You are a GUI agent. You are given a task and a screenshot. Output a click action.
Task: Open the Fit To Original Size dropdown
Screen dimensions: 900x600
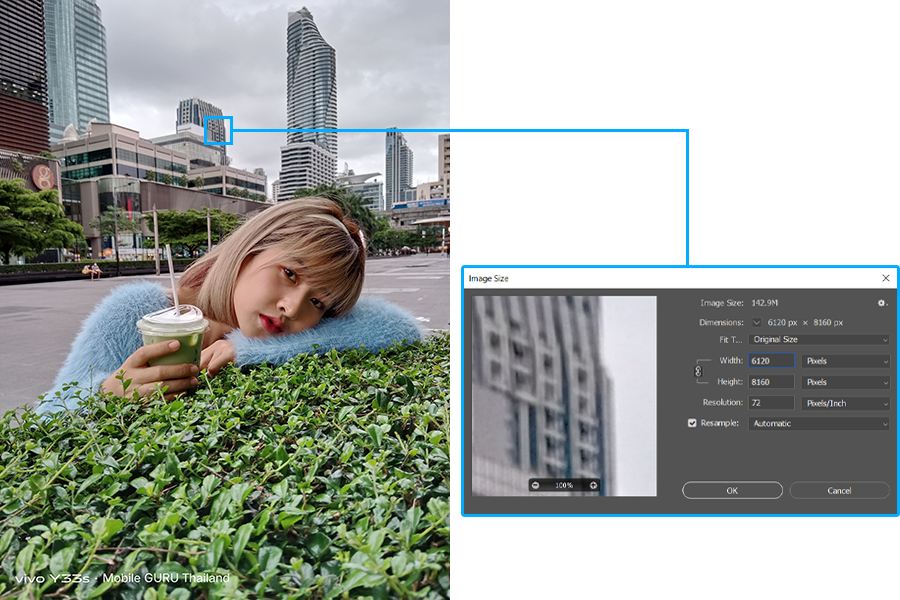818,340
